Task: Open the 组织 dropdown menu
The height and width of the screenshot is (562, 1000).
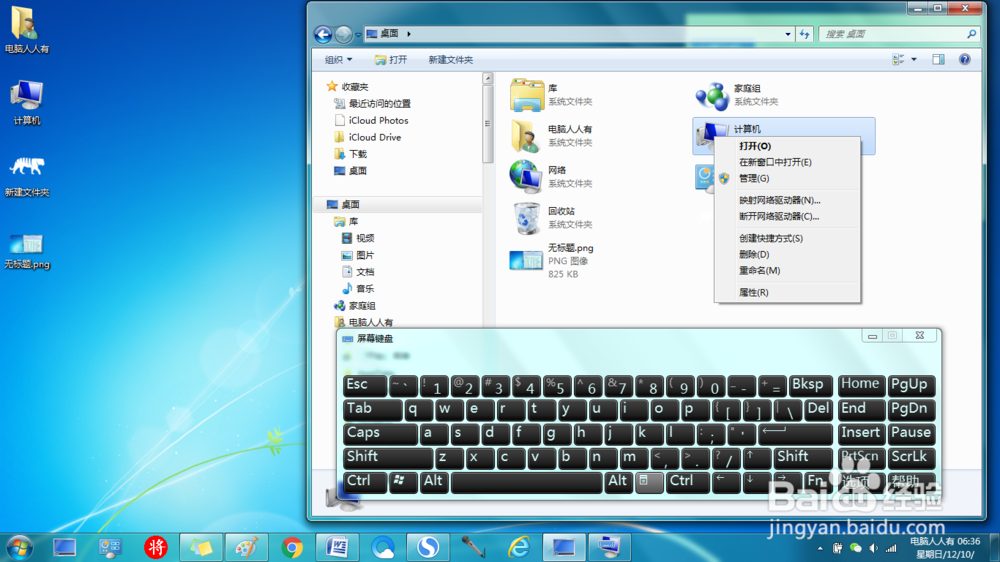Action: point(338,59)
